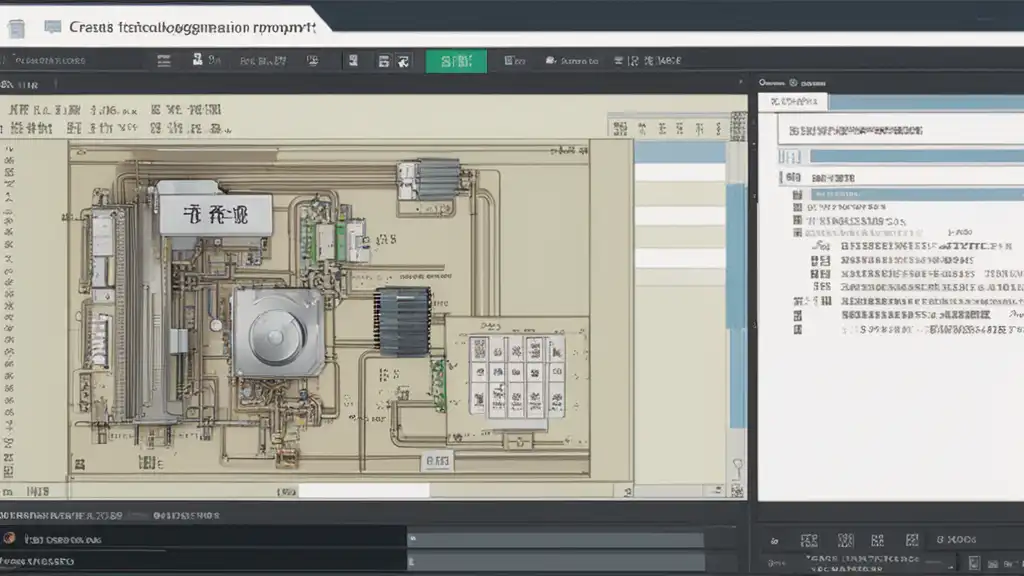Click the trash icon in the title bar
The height and width of the screenshot is (576, 1024).
[16, 29]
